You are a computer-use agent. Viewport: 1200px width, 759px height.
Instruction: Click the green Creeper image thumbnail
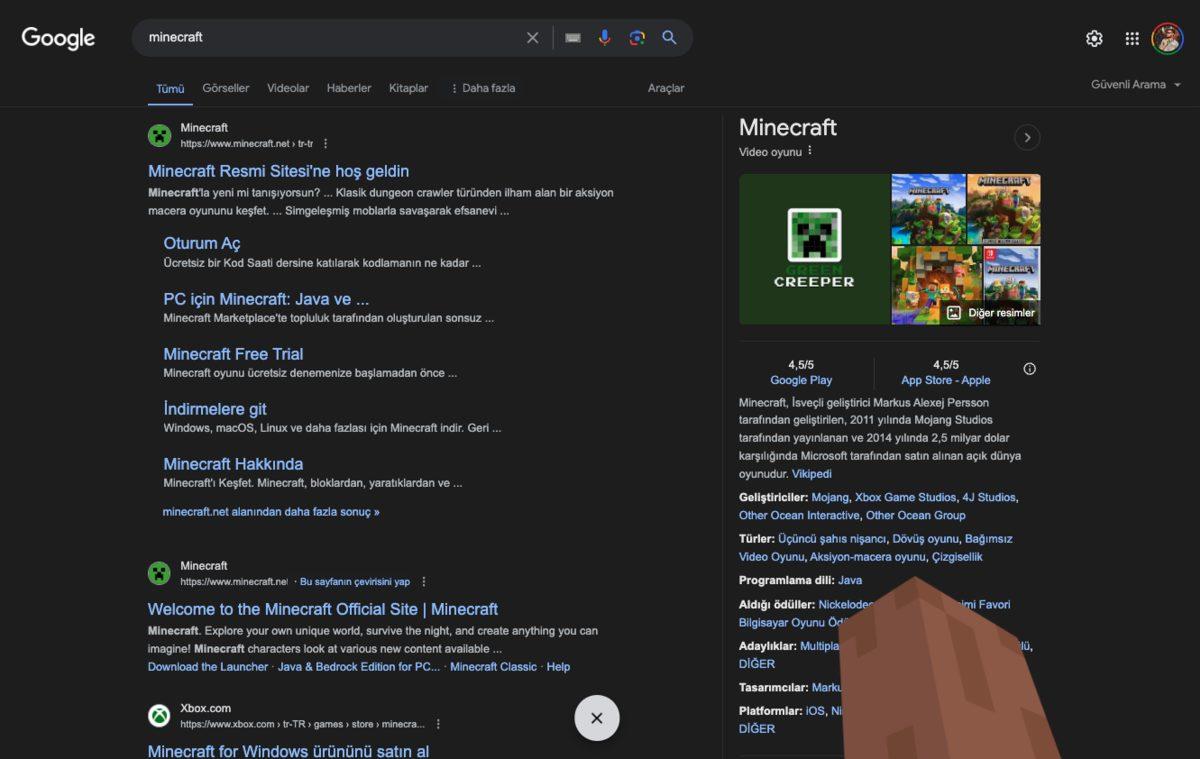(813, 248)
